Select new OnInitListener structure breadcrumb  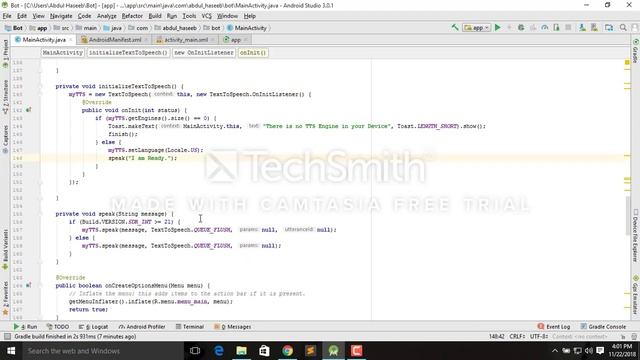point(204,53)
